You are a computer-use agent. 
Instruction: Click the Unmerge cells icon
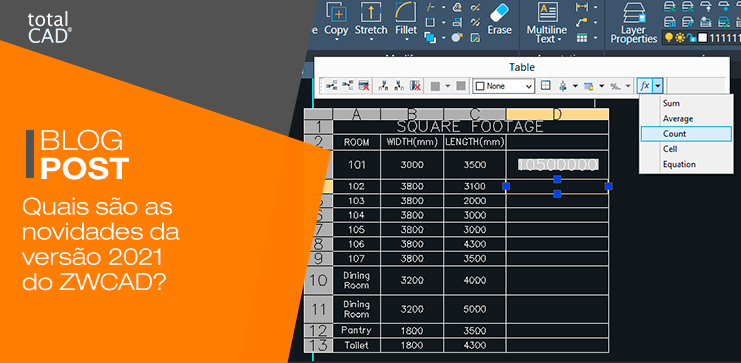(x=461, y=86)
